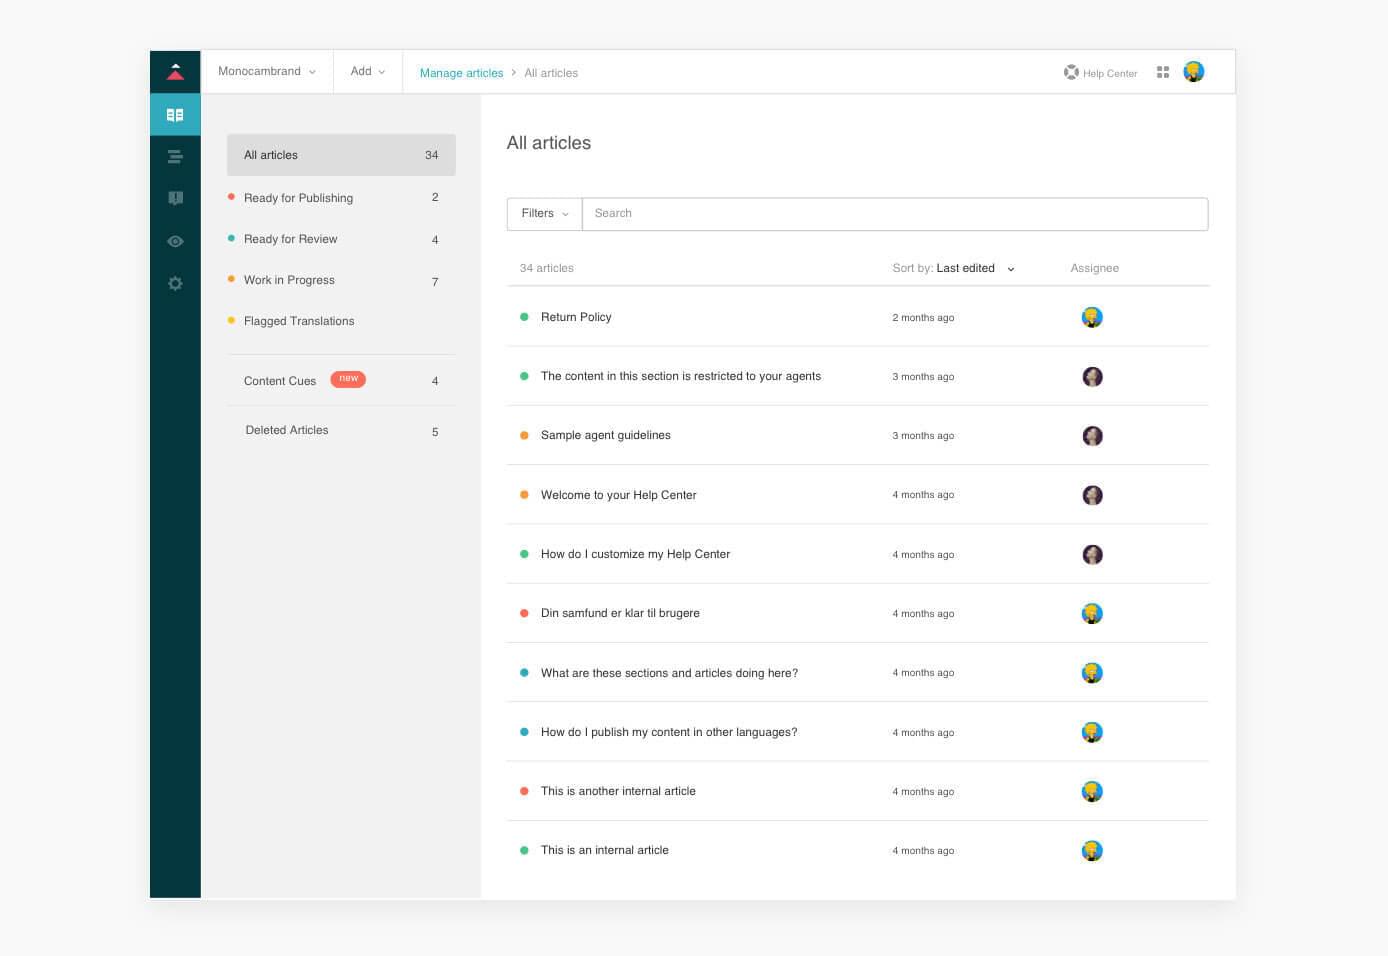Image resolution: width=1388 pixels, height=956 pixels.
Task: Click the Assignee column header
Action: click(1094, 268)
